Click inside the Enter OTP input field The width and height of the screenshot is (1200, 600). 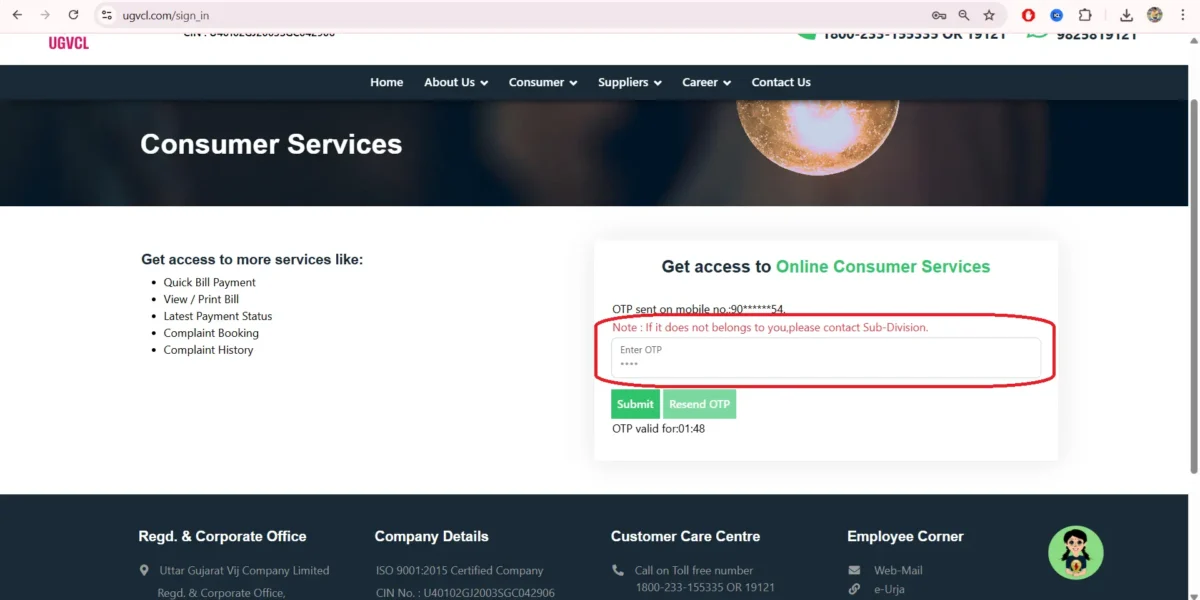pyautogui.click(x=825, y=357)
